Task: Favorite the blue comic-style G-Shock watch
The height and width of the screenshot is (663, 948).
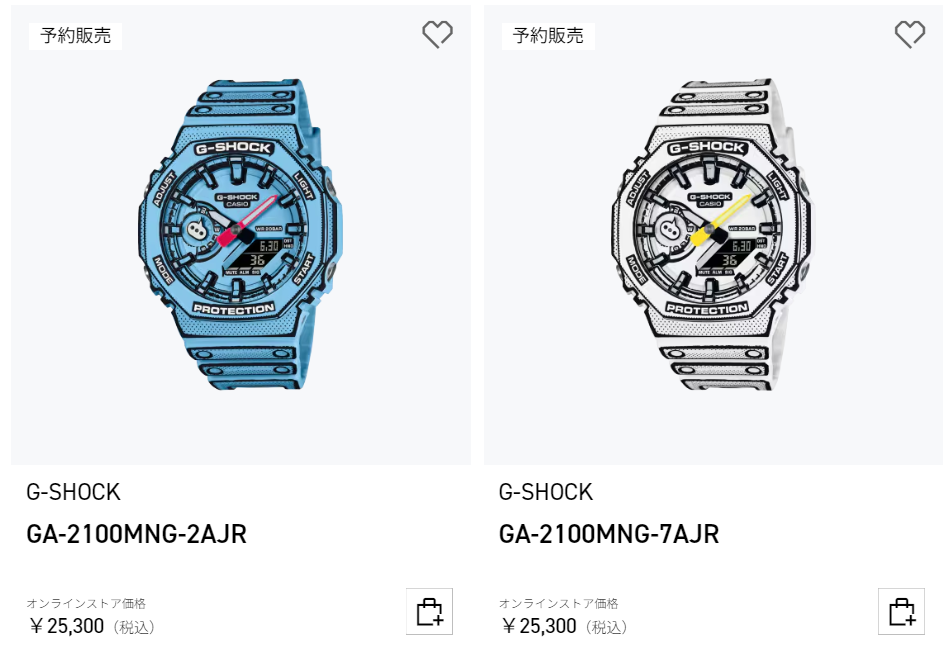Action: pos(438,33)
